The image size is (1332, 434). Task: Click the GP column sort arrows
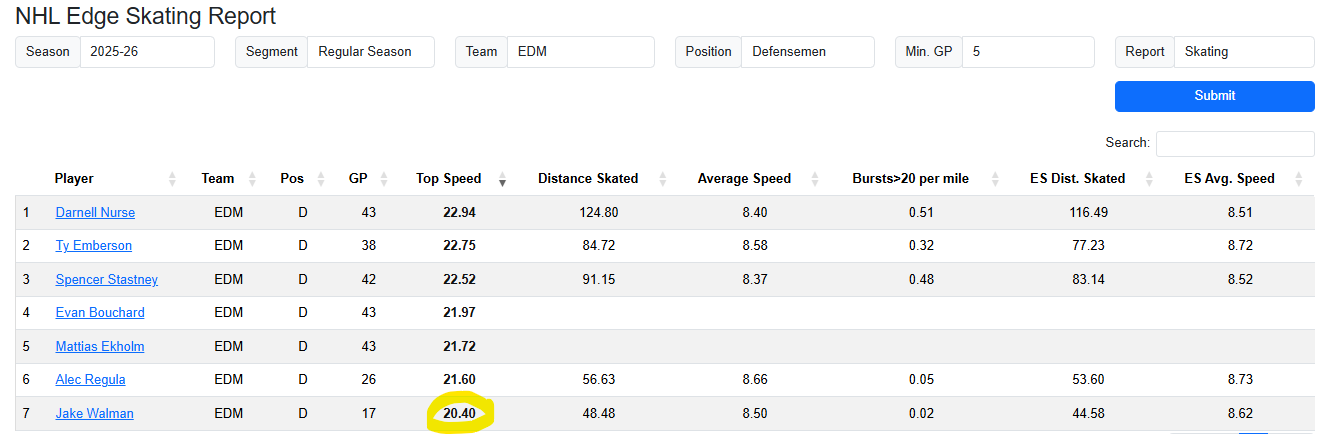384,179
